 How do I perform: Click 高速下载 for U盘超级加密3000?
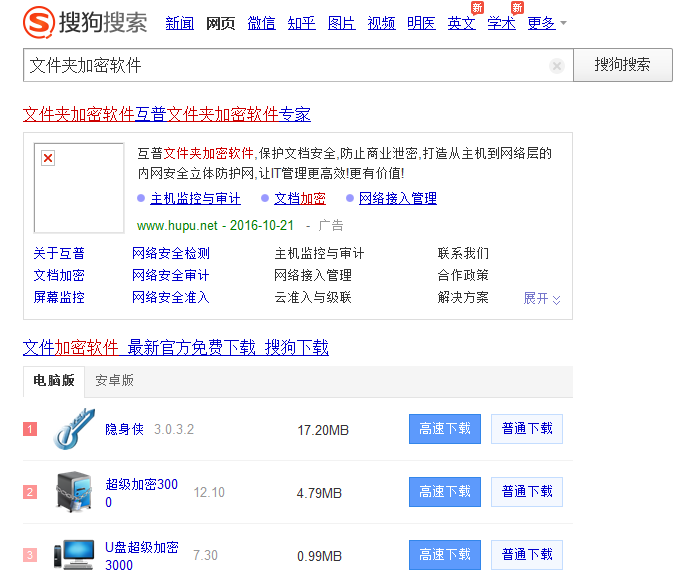click(445, 555)
